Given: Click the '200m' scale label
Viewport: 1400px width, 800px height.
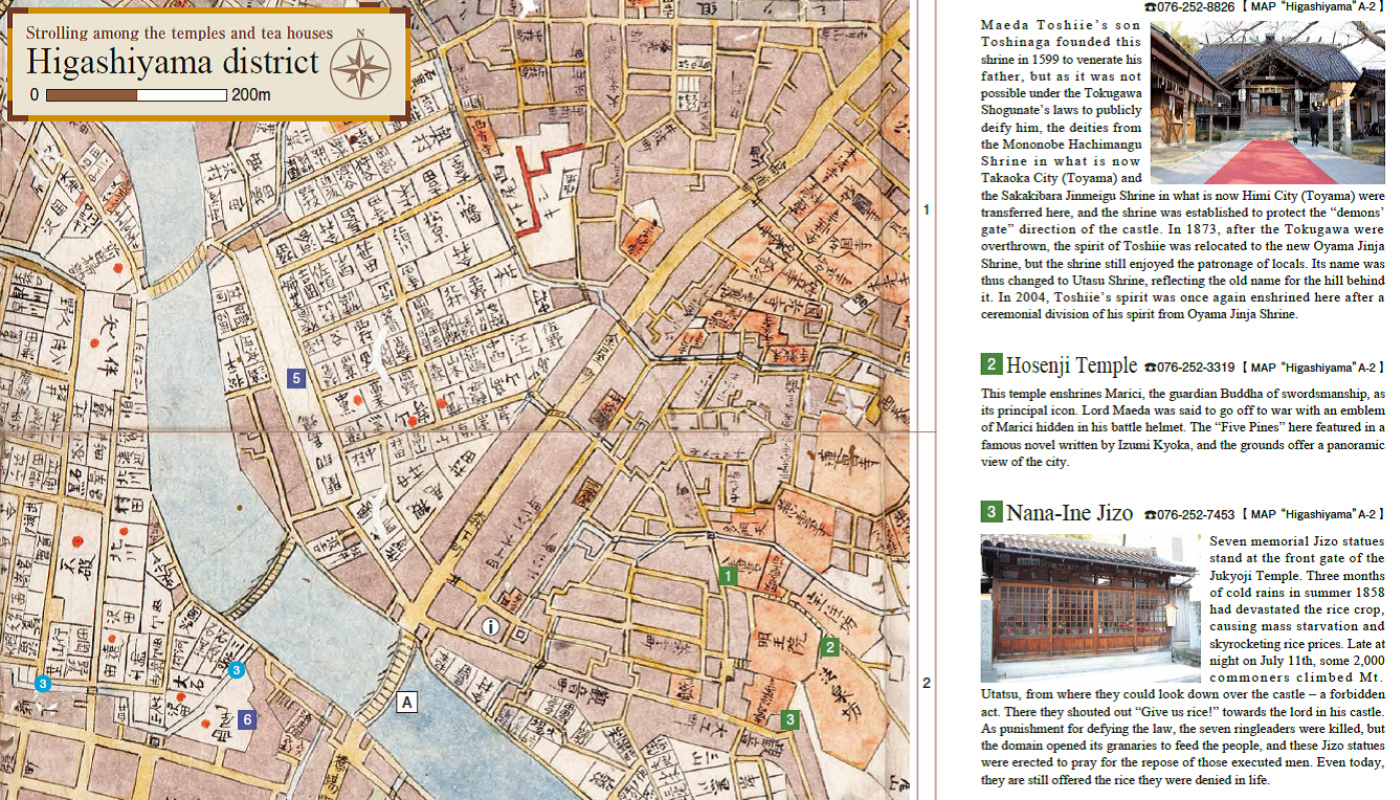Looking at the screenshot, I should click(x=251, y=95).
